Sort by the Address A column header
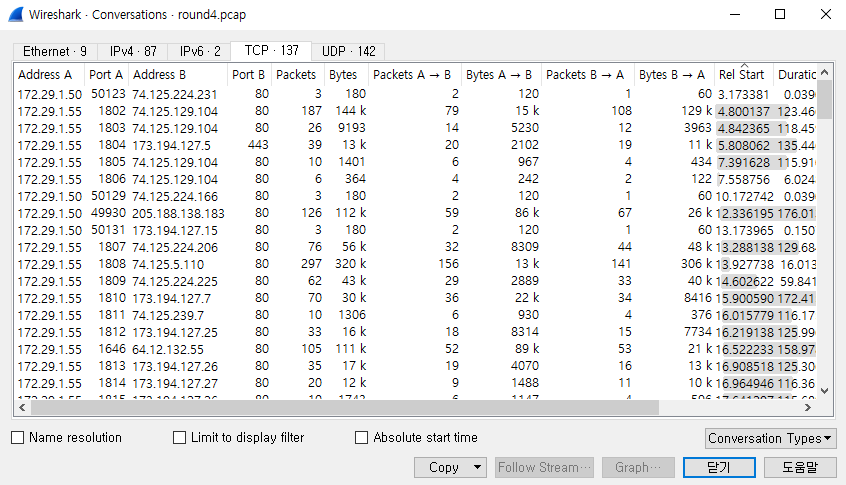The image size is (846, 485). click(49, 74)
